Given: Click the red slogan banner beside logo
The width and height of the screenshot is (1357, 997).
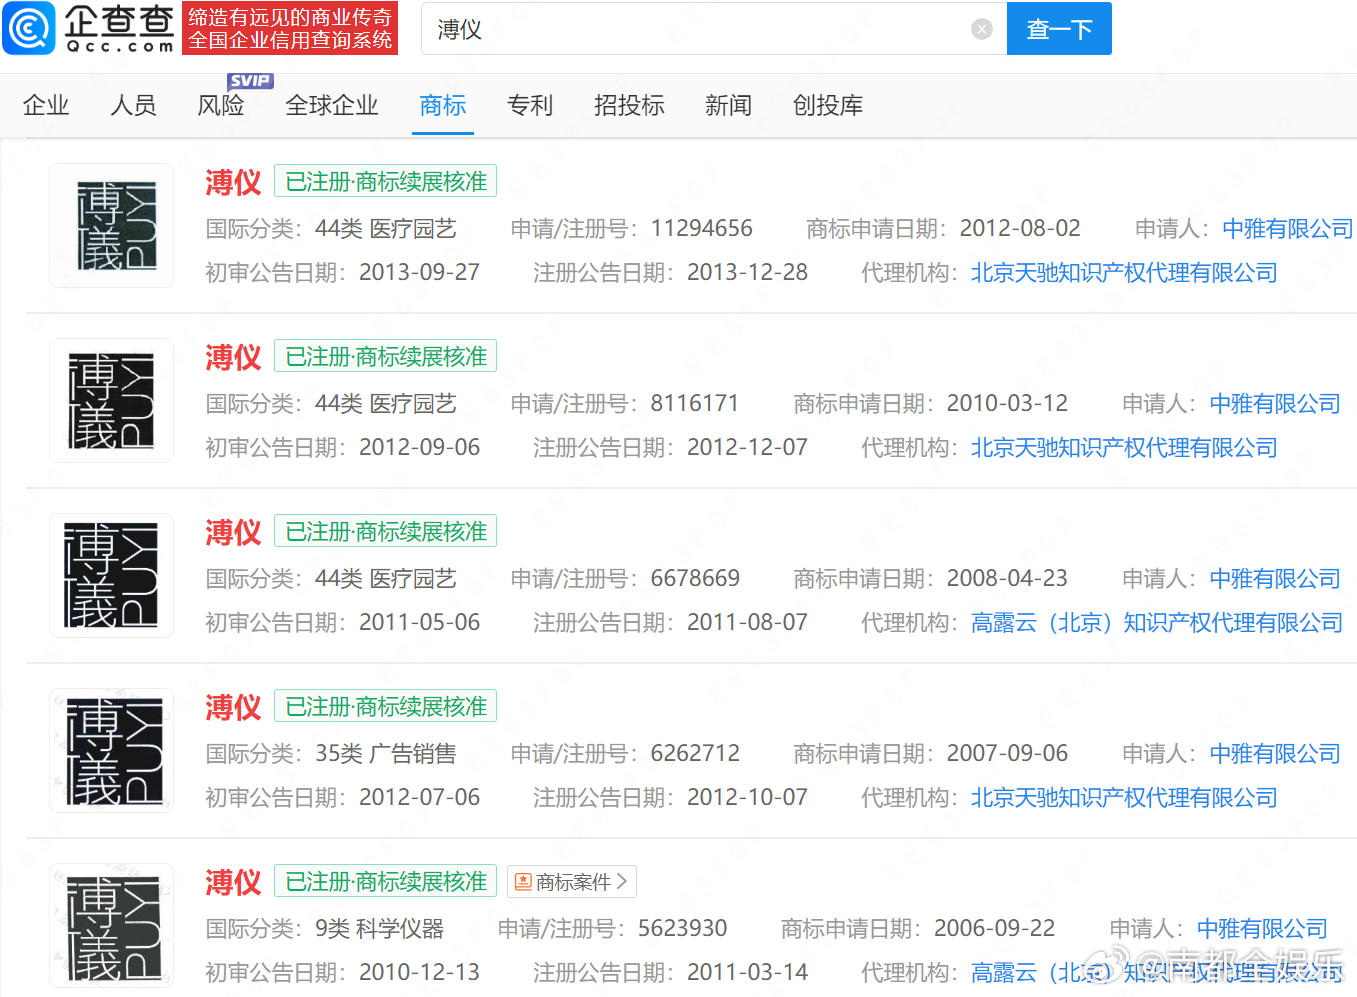Looking at the screenshot, I should (x=290, y=28).
